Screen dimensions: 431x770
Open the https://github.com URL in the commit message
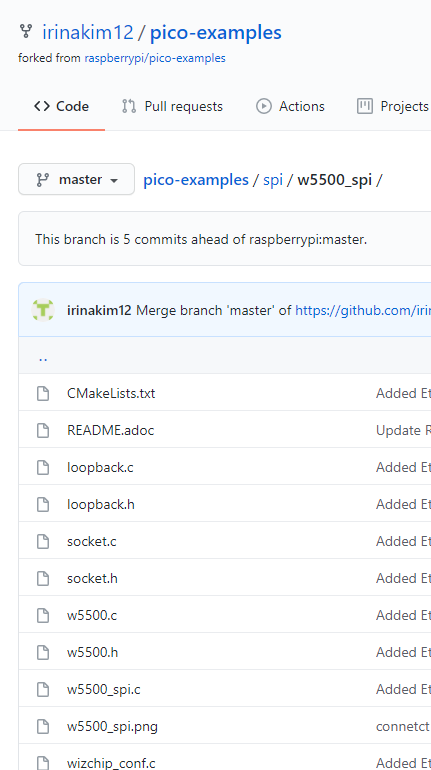(363, 310)
